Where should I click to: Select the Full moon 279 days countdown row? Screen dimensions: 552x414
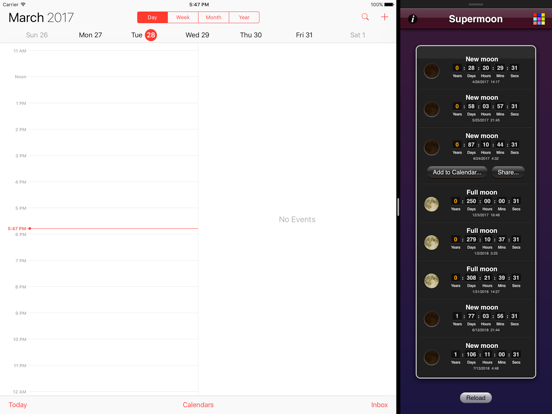coord(476,242)
